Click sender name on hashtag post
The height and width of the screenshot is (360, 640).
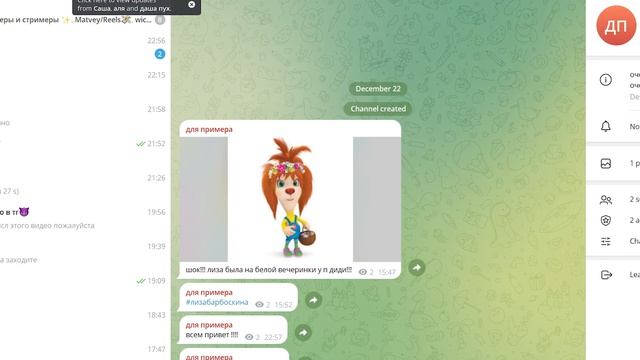coord(209,292)
